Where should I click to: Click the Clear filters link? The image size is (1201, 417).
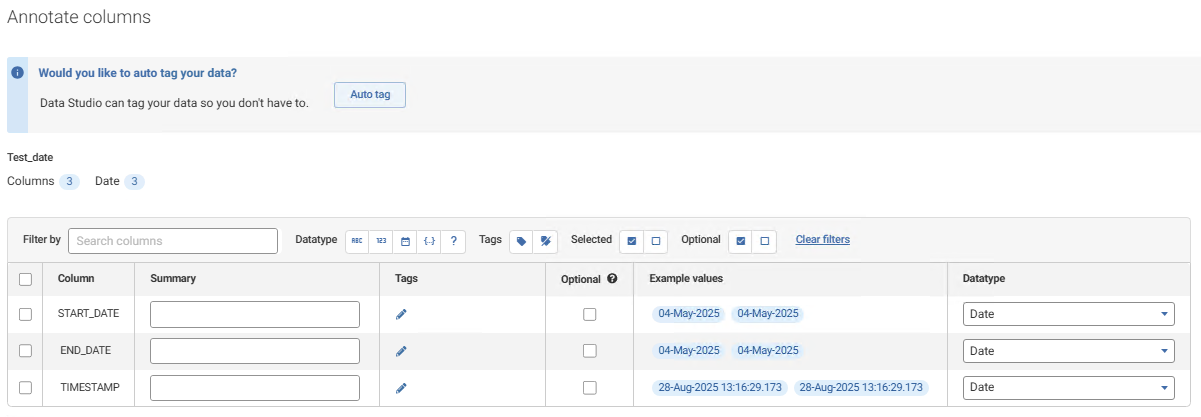(823, 240)
